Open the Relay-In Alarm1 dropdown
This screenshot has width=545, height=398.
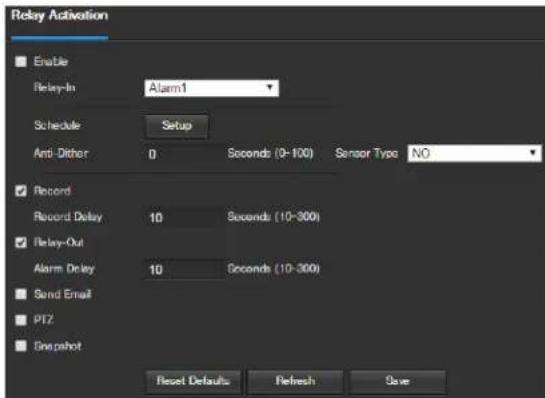pyautogui.click(x=211, y=88)
